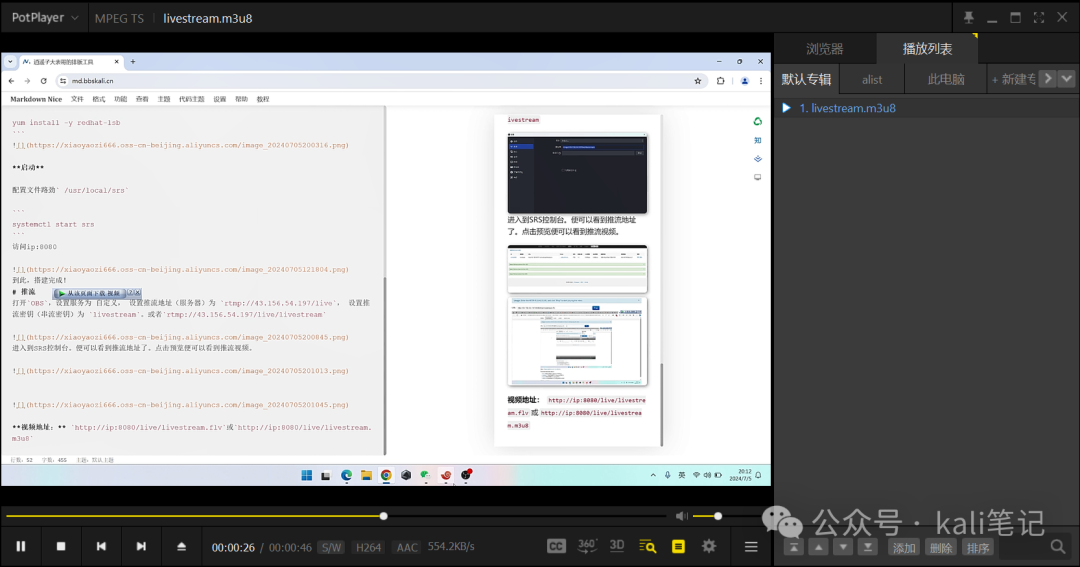Click the Windows Start icon in video taskbar
The width and height of the screenshot is (1080, 567).
(x=307, y=475)
